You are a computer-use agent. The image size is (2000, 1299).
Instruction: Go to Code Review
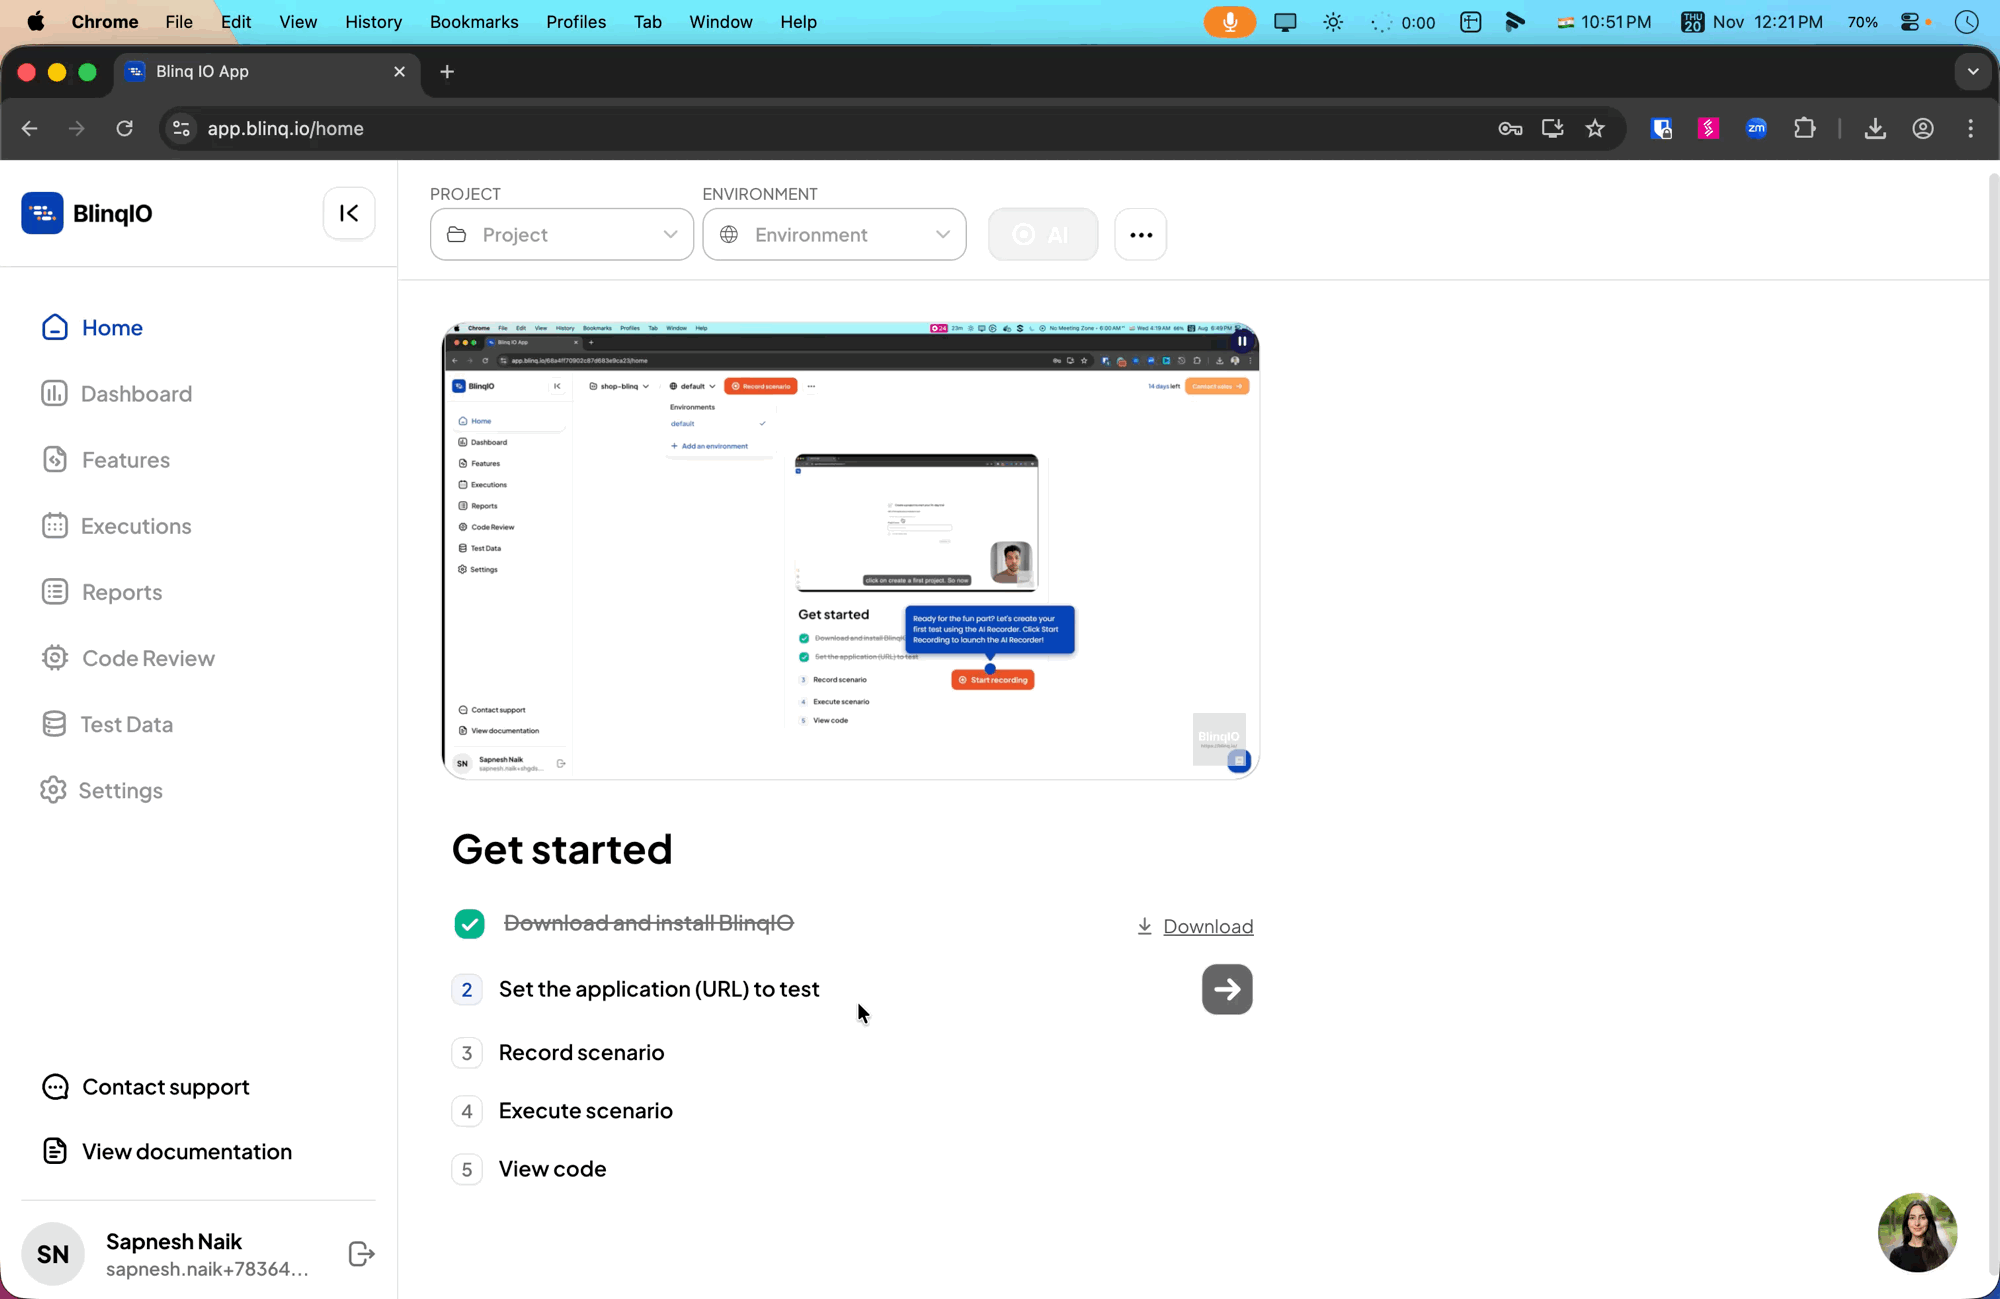click(x=148, y=657)
